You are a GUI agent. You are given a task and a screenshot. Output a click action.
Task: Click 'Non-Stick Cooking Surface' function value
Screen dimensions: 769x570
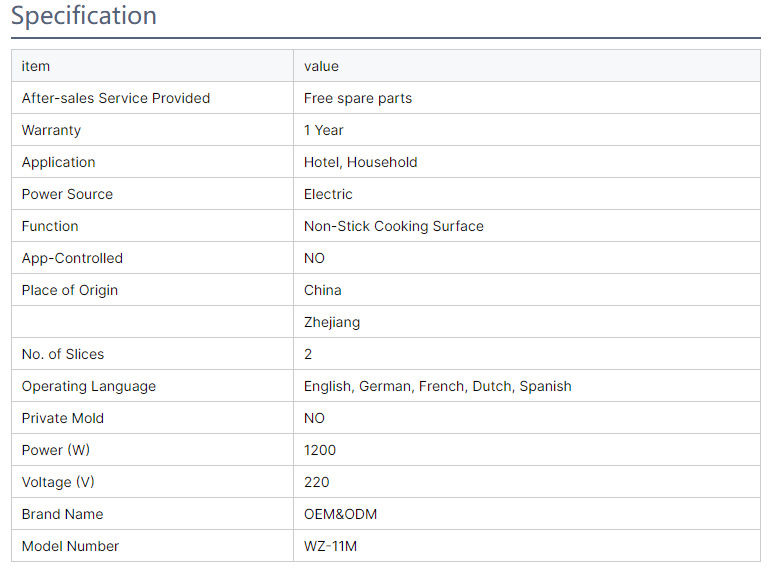point(393,226)
